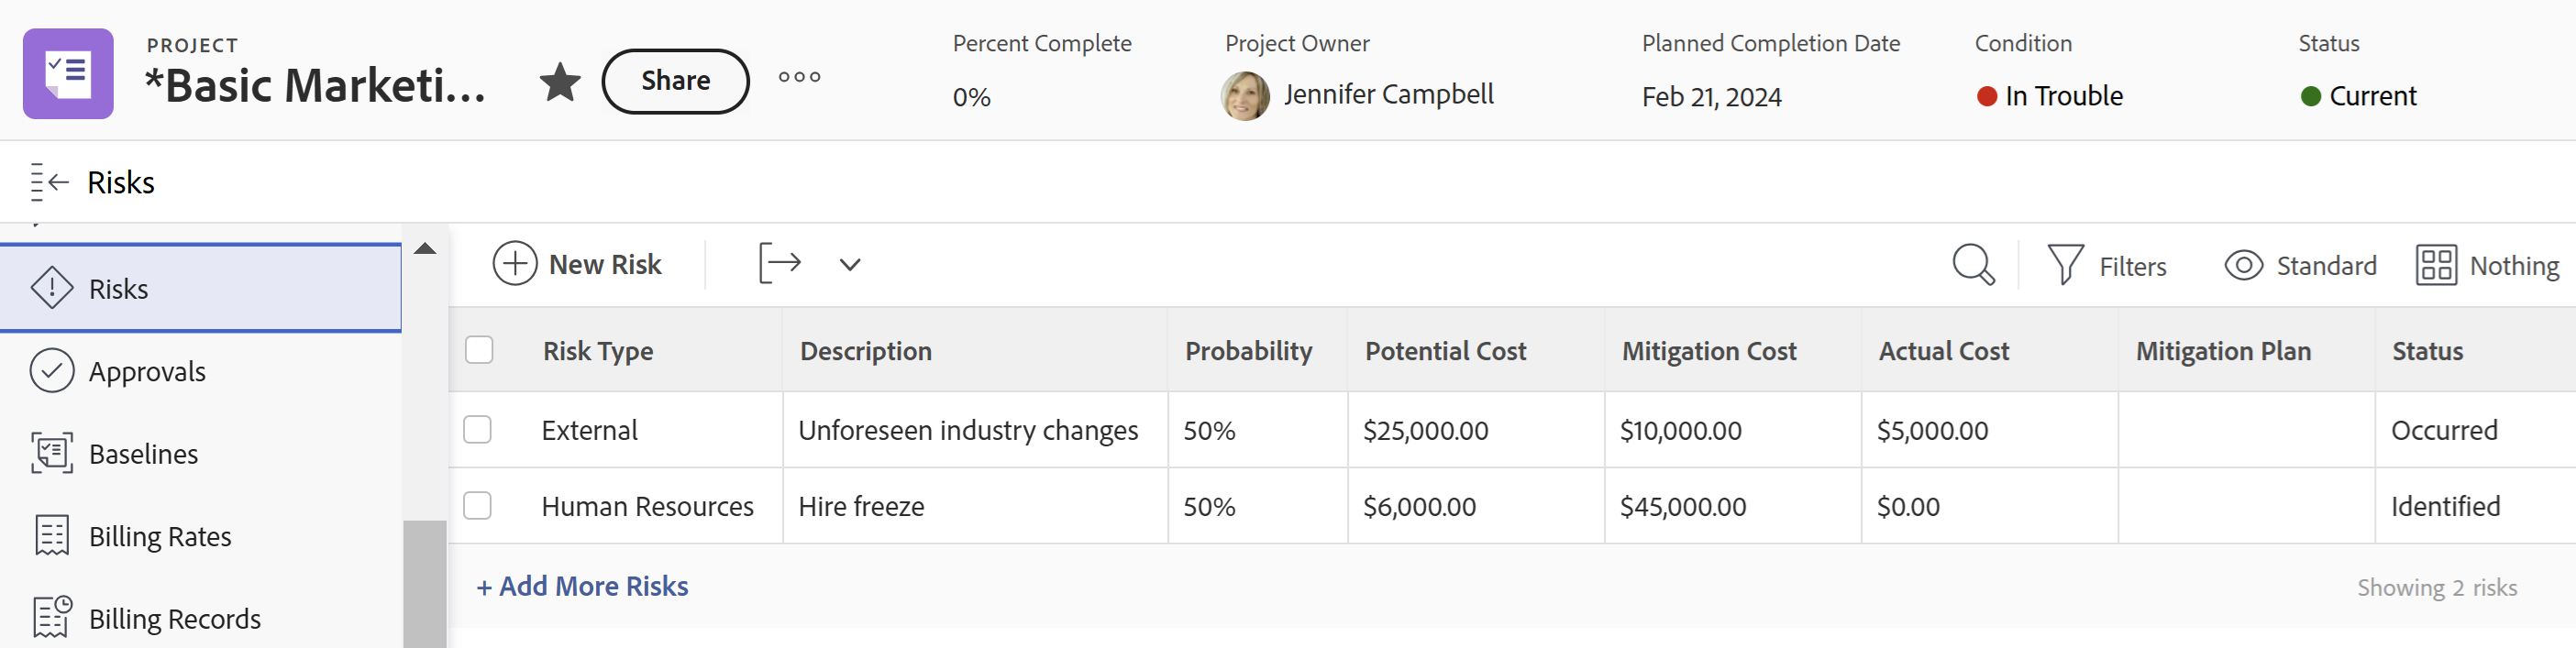Check the External risk row checkbox
This screenshot has width=2576, height=648.
(478, 430)
